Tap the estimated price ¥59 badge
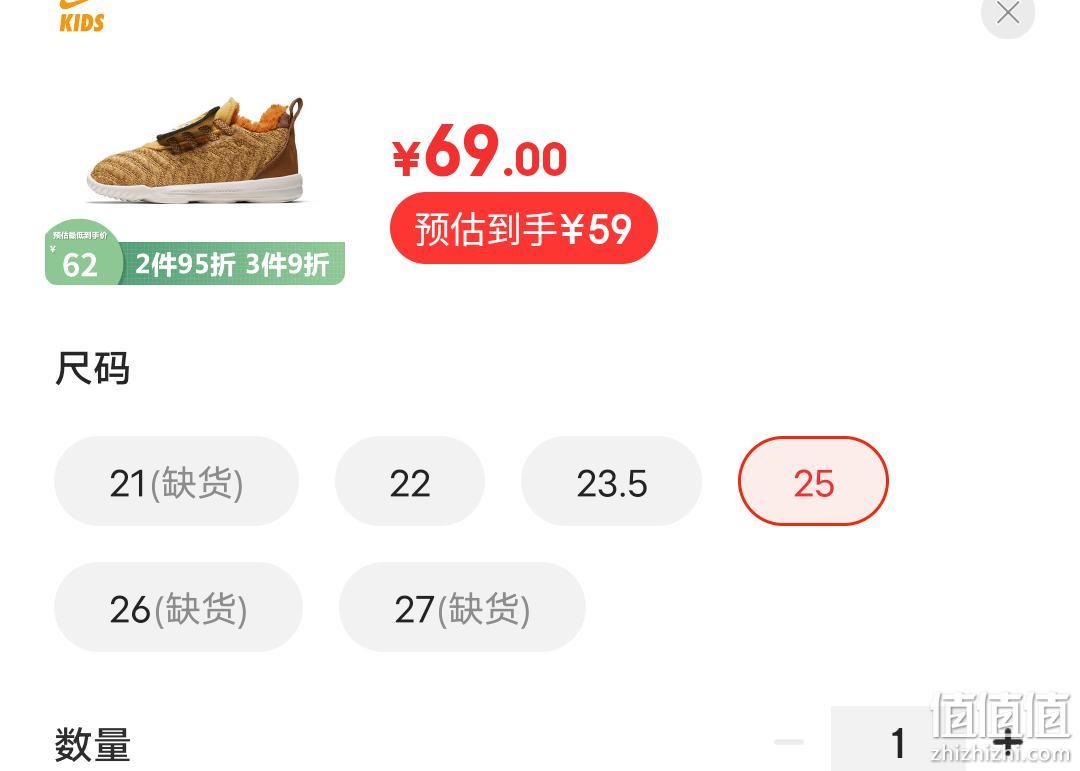 [x=523, y=228]
